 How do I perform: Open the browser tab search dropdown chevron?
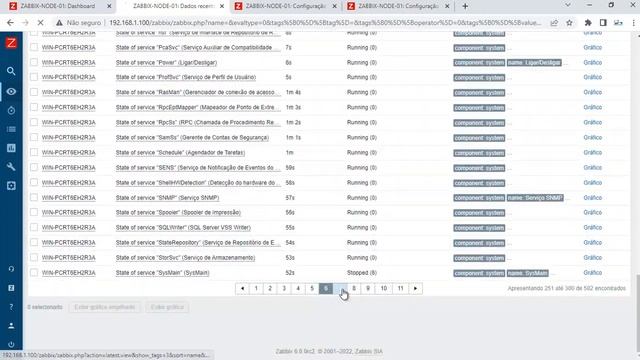568,5
